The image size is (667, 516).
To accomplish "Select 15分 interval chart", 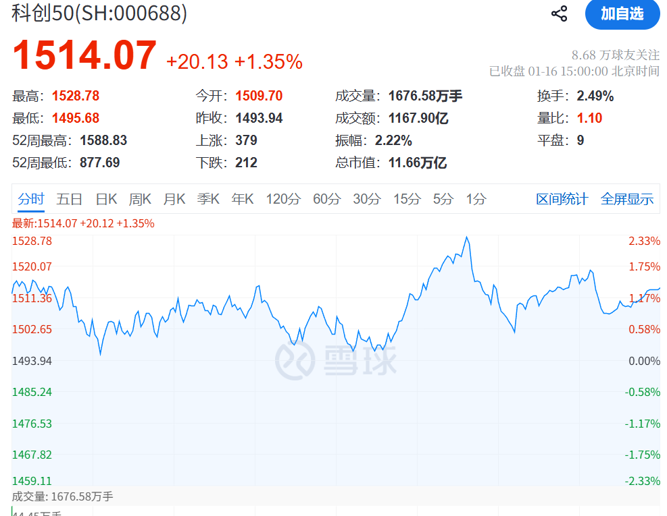I will (407, 199).
